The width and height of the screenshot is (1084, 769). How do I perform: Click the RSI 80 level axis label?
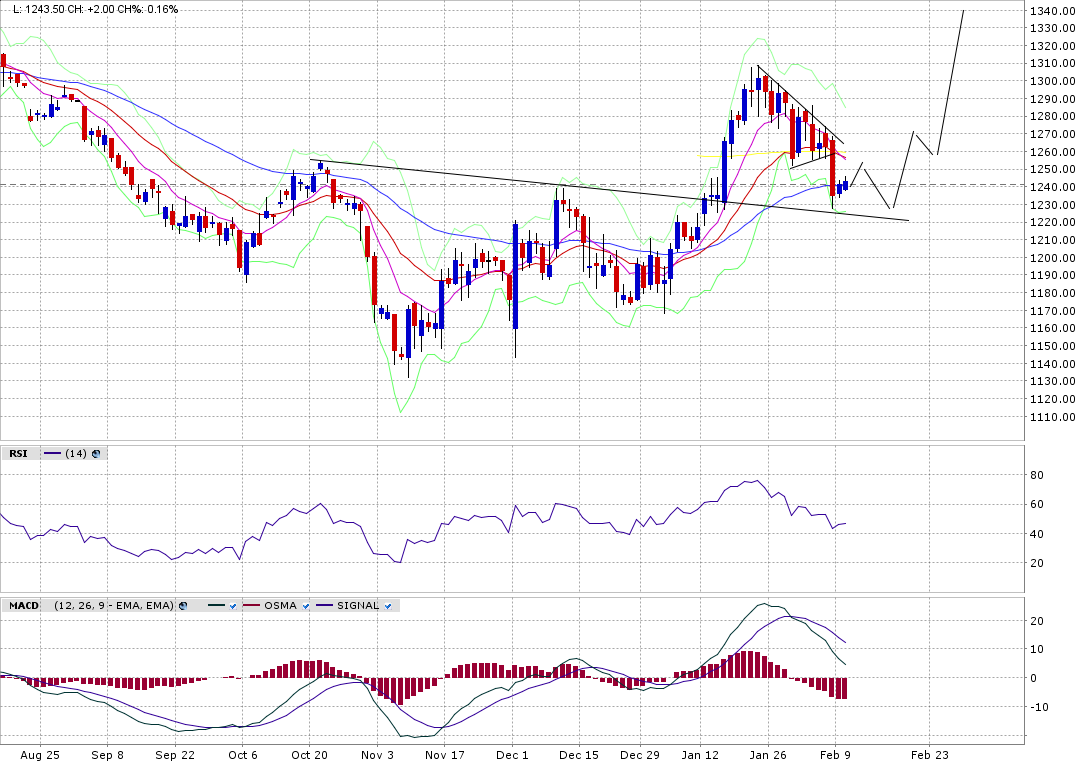click(1037, 476)
